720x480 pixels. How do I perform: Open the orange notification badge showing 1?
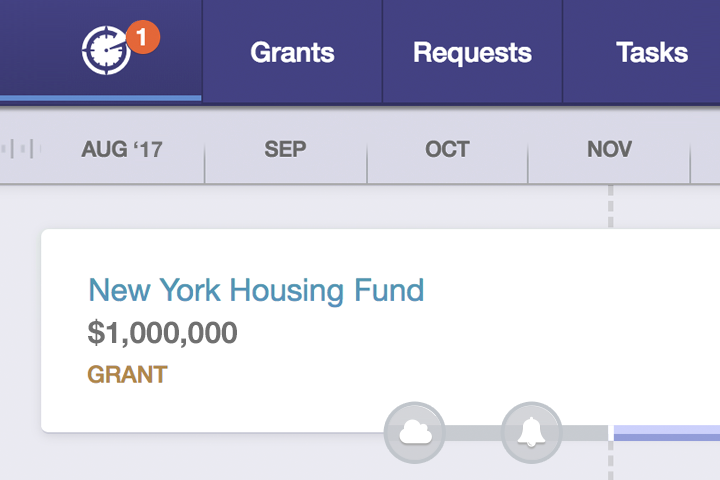click(144, 39)
